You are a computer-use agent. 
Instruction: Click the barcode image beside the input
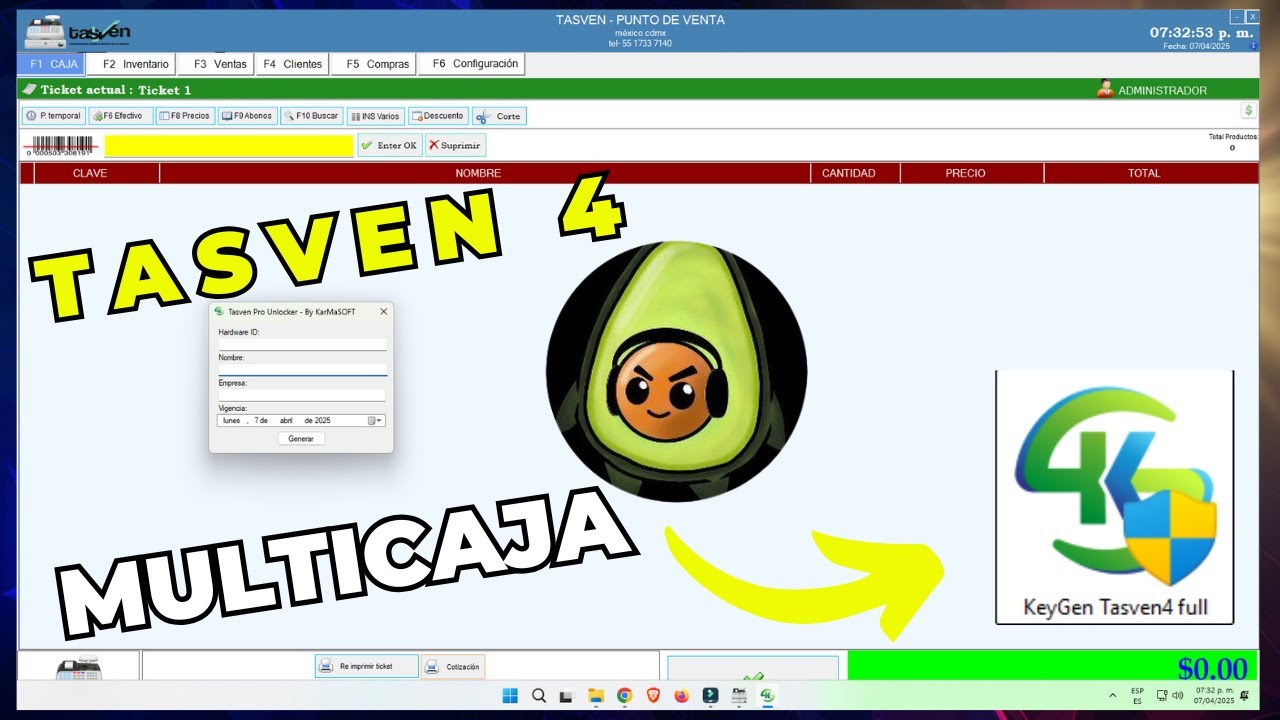62,145
